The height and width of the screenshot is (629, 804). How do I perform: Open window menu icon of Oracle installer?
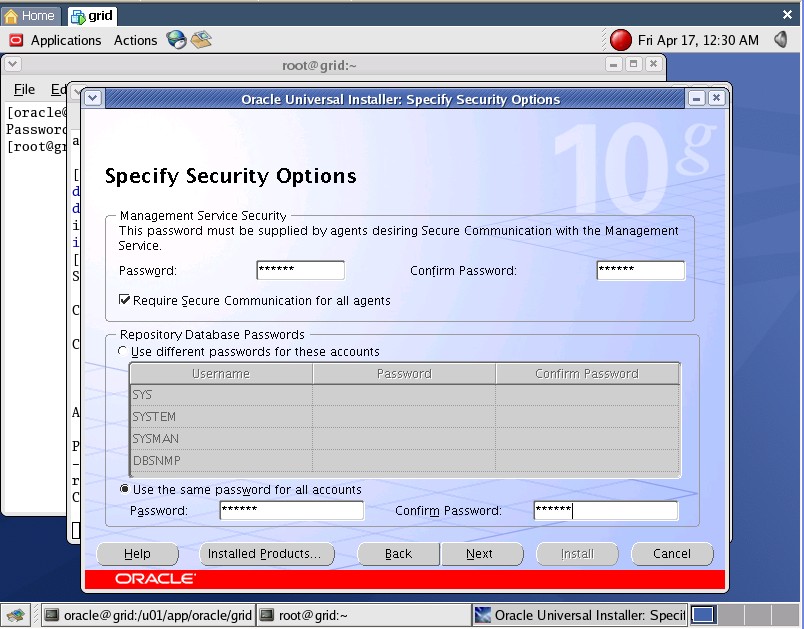tap(93, 98)
